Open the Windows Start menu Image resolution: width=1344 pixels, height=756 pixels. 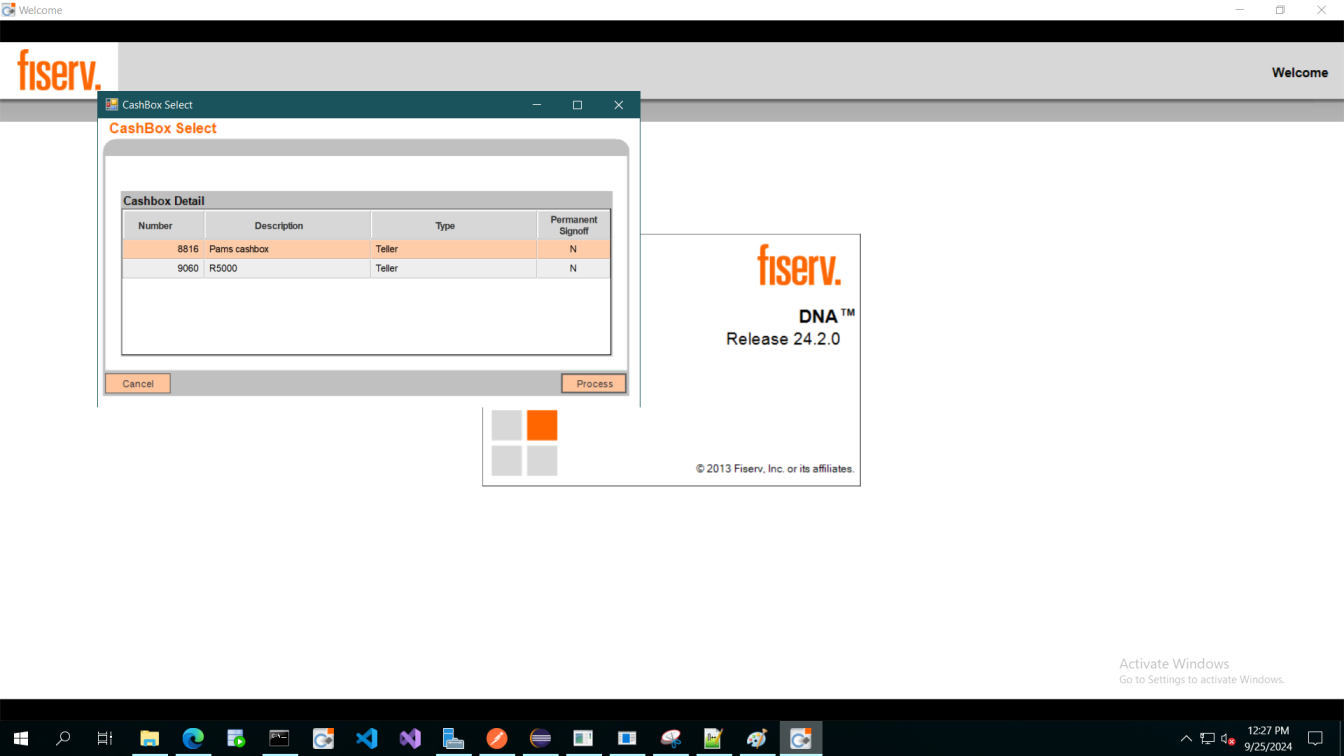(20, 739)
